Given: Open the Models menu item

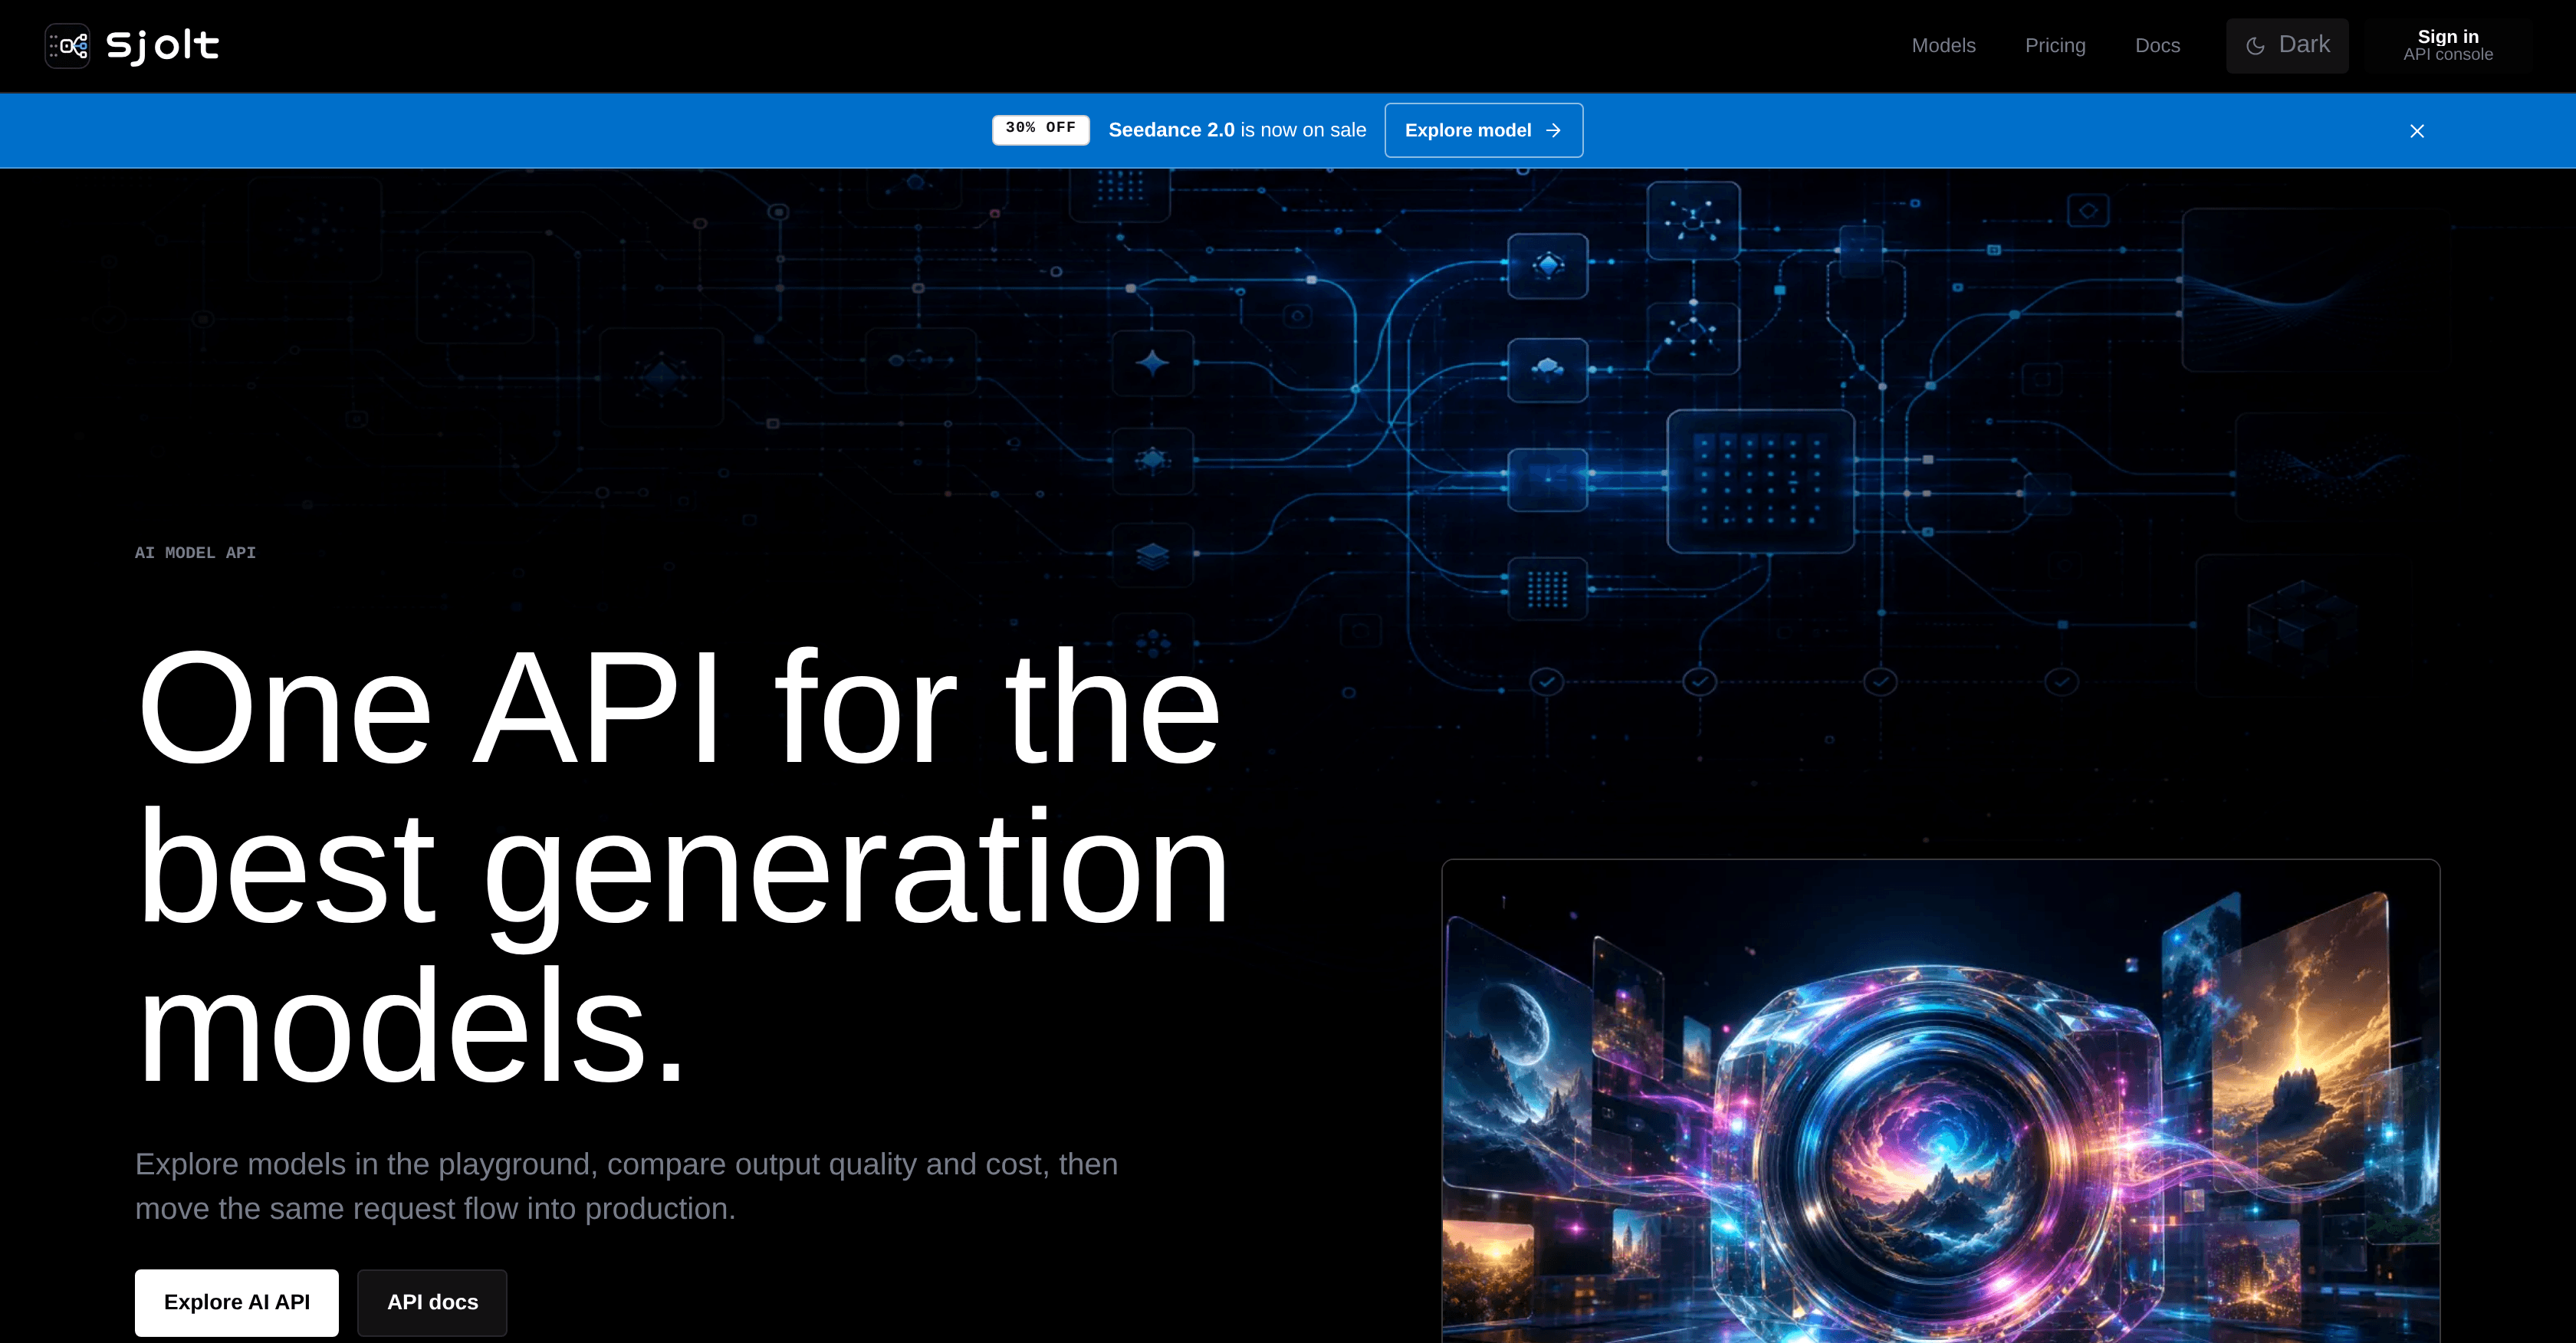Looking at the screenshot, I should pos(1943,46).
